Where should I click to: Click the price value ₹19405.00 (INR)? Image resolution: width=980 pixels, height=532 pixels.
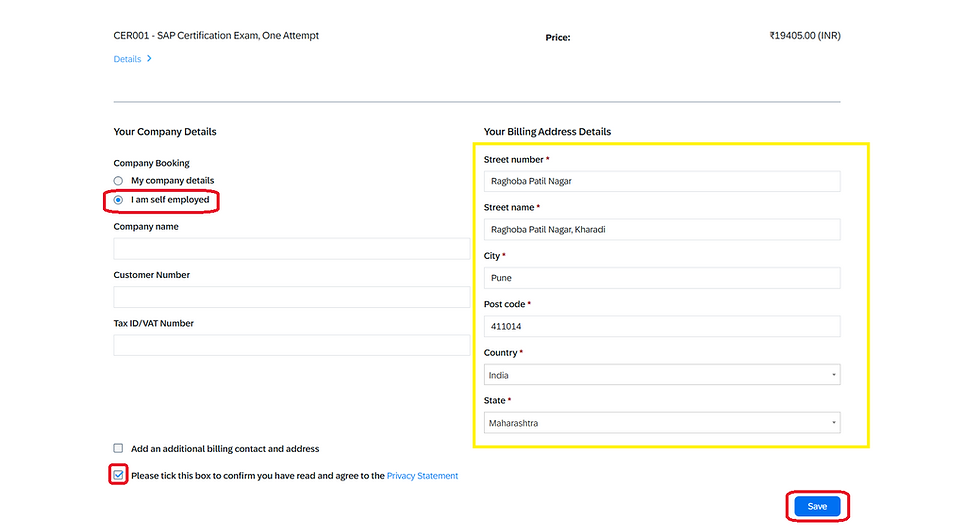point(805,36)
